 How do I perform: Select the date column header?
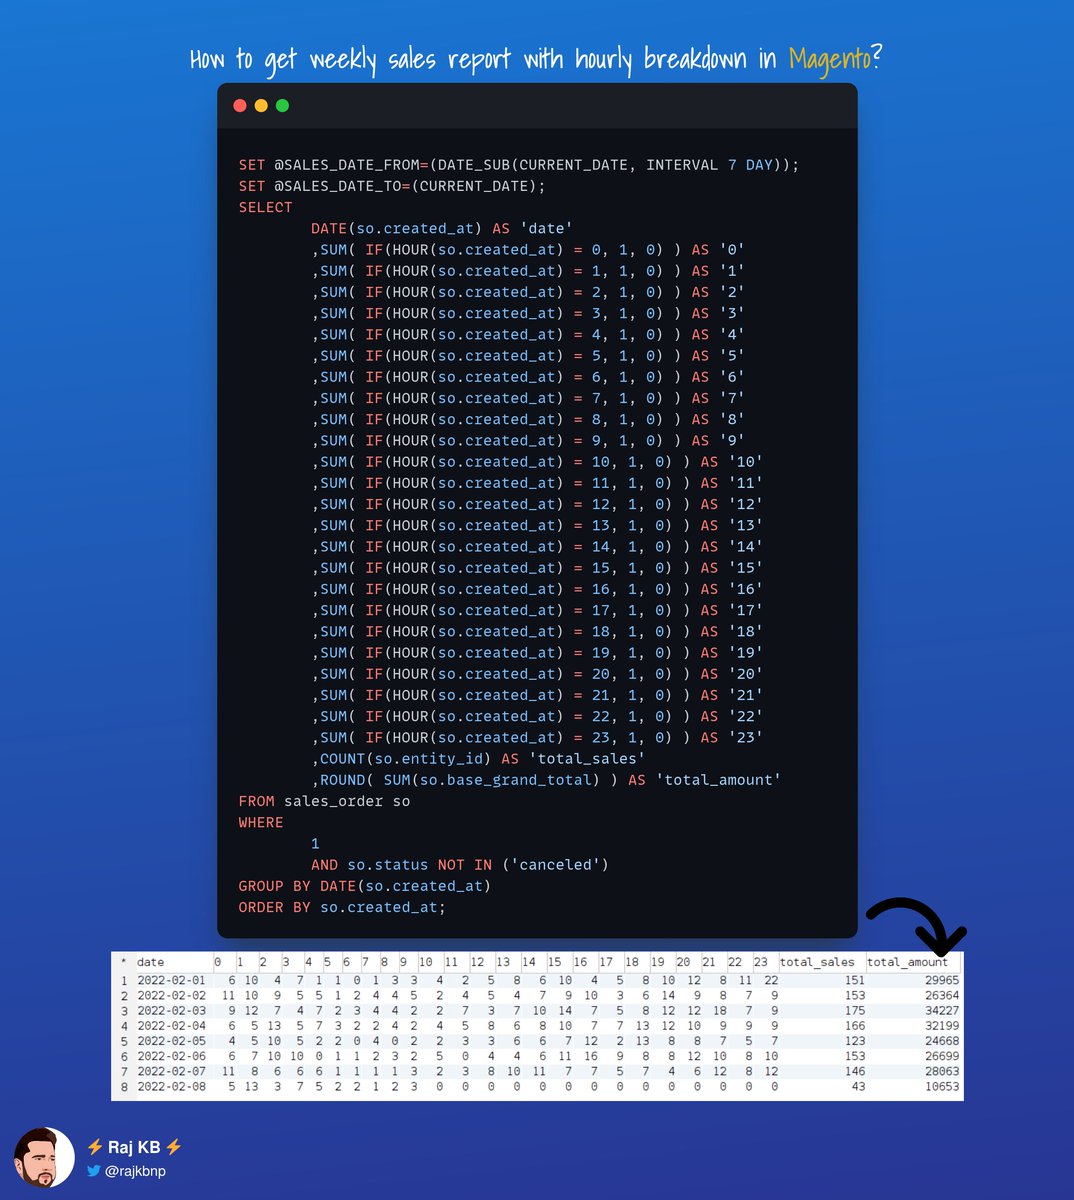tap(149, 962)
